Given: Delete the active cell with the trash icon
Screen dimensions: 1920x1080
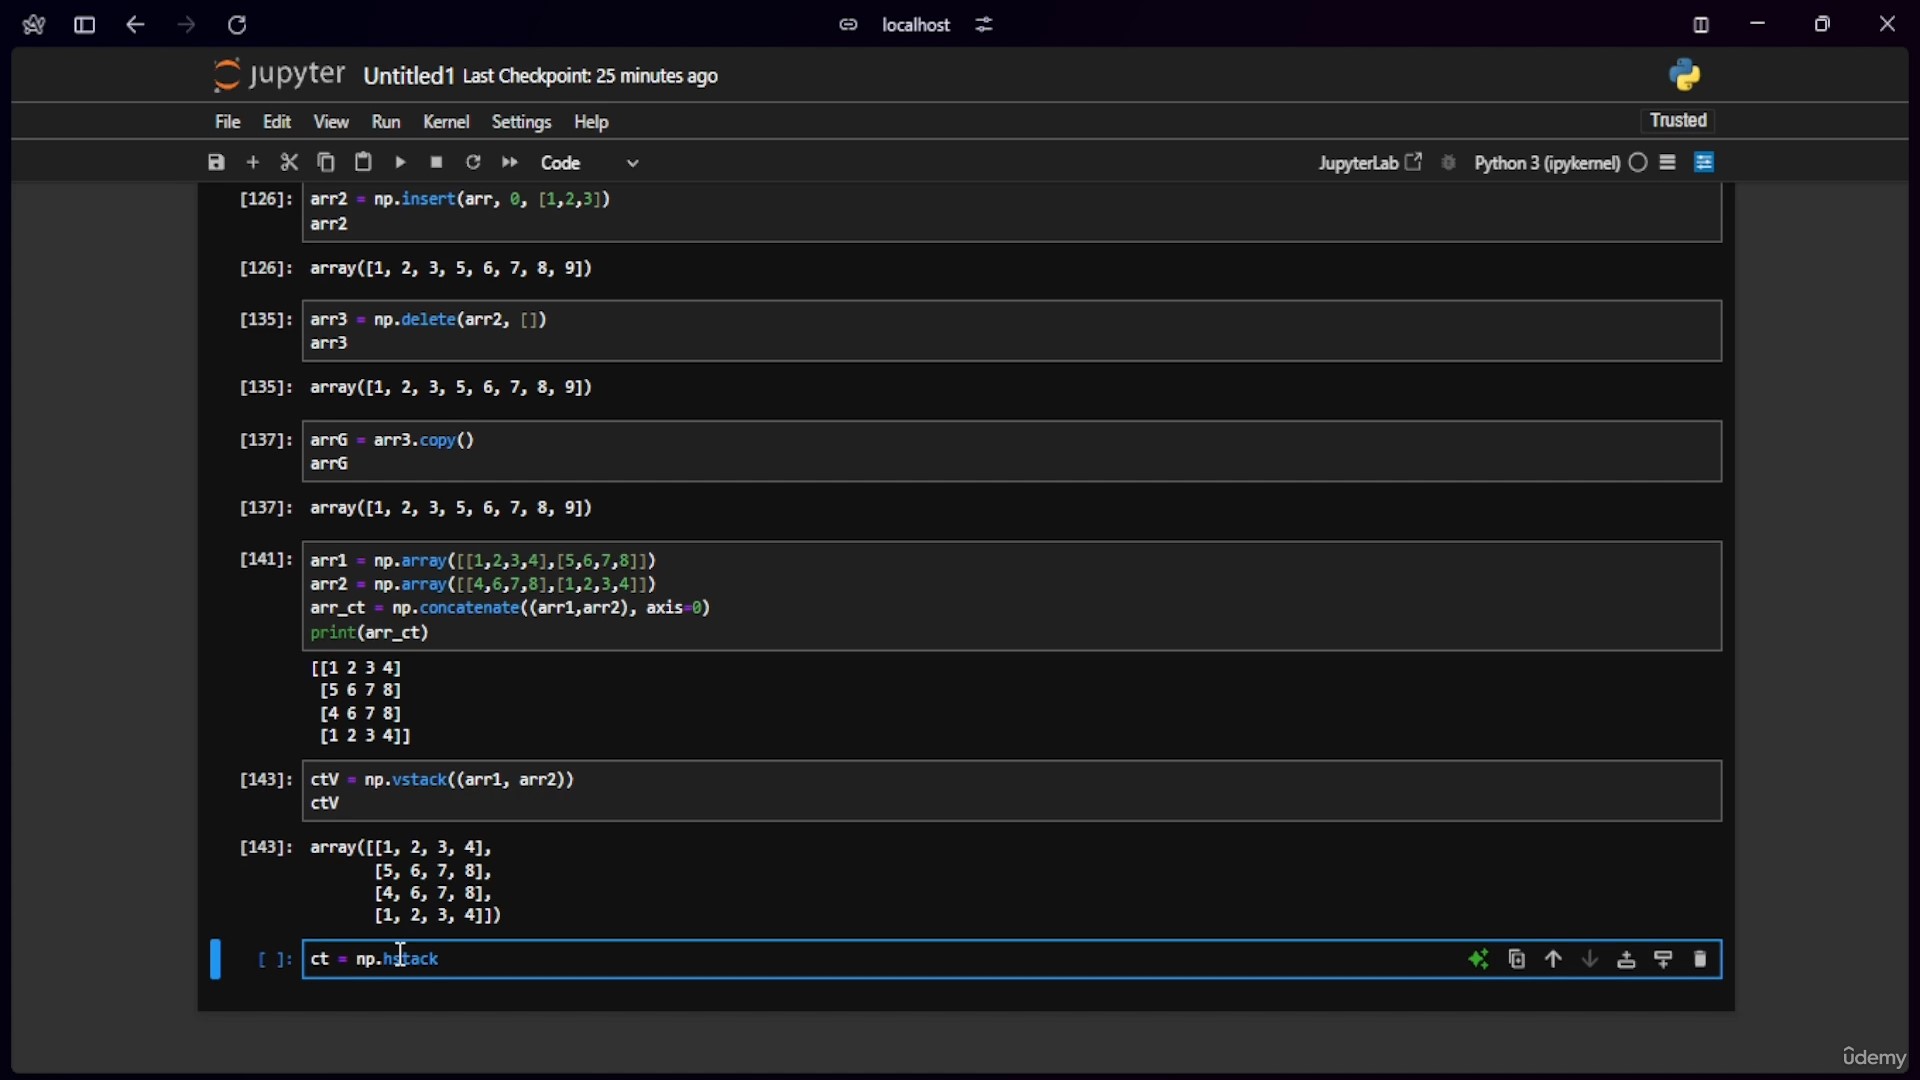Looking at the screenshot, I should [x=1701, y=960].
